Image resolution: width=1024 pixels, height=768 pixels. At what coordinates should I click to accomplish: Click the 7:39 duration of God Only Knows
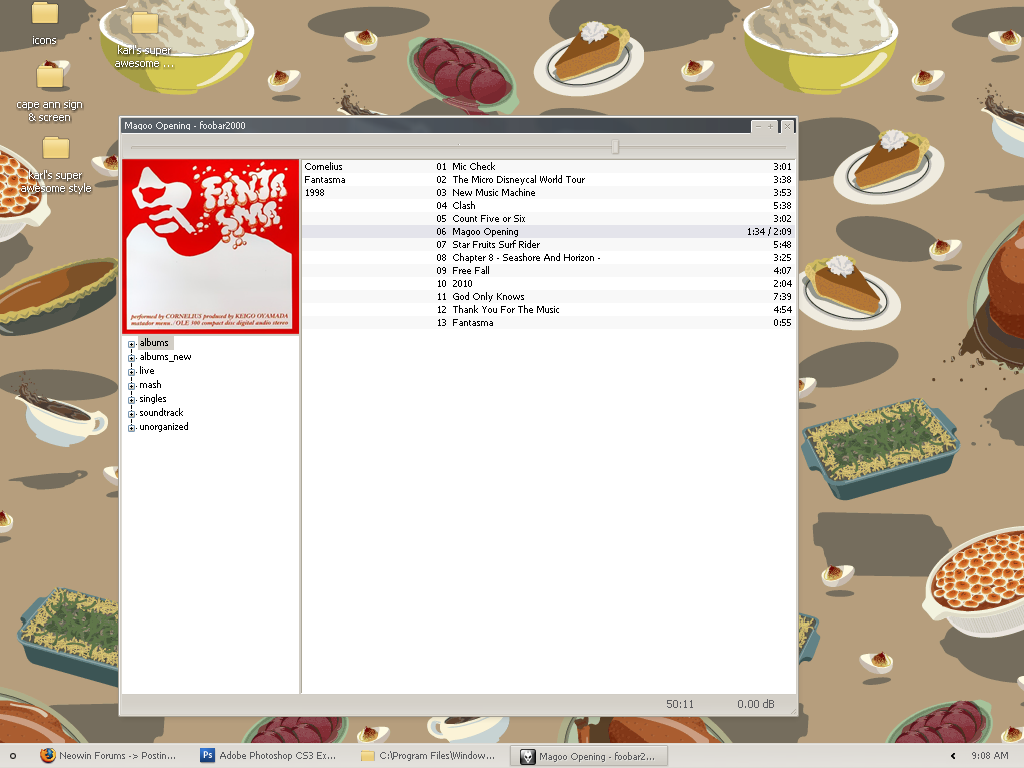tap(782, 297)
